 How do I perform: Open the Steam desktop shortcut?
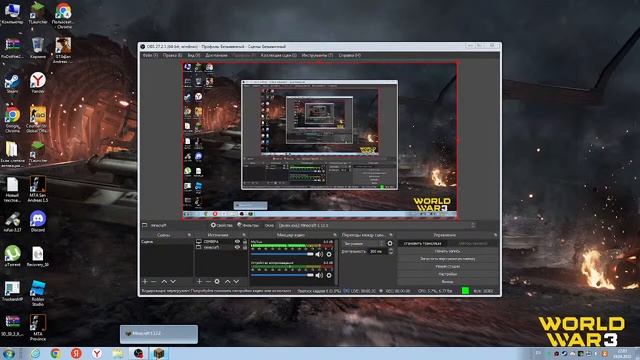pyautogui.click(x=12, y=83)
